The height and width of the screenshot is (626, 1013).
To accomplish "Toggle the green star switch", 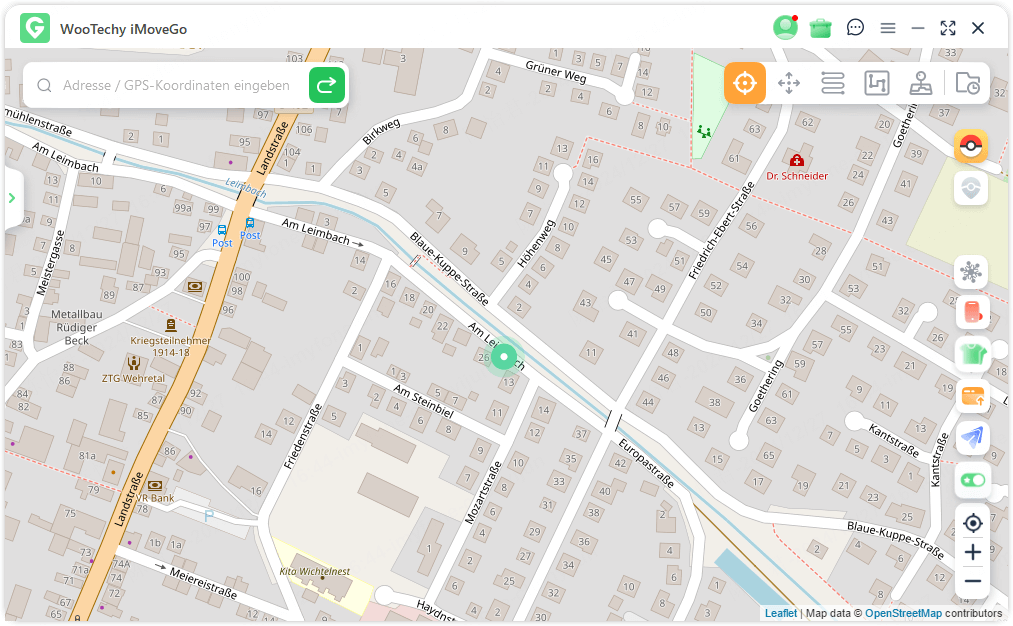I will coord(970,480).
